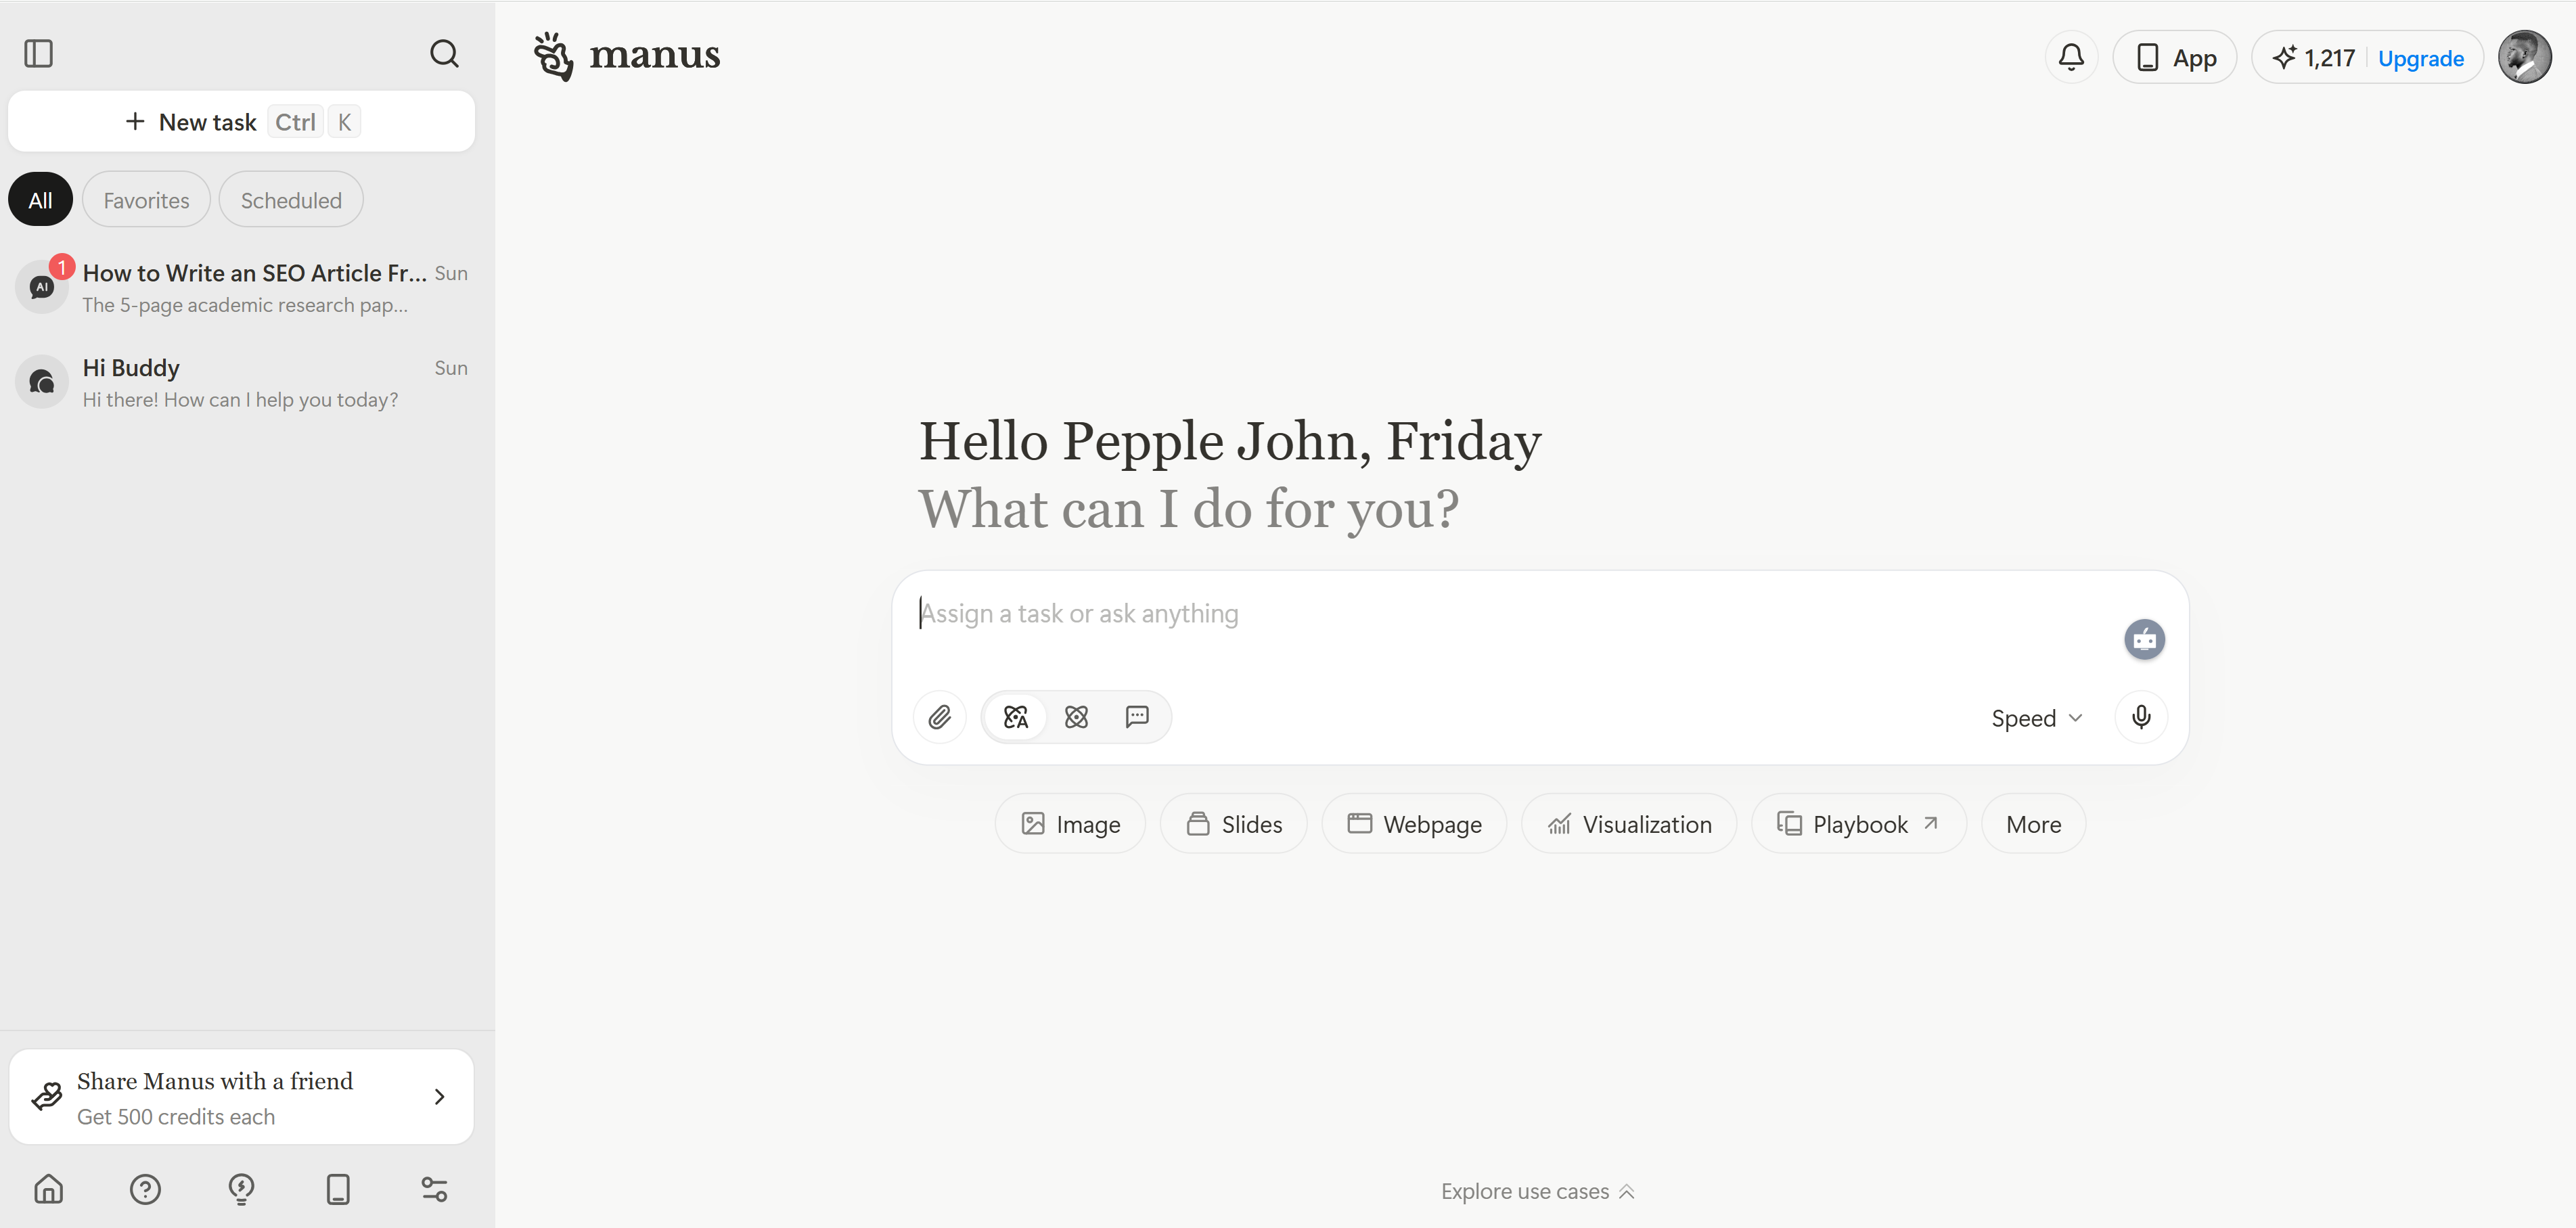
Task: Open the Speed model dropdown
Action: [2037, 718]
